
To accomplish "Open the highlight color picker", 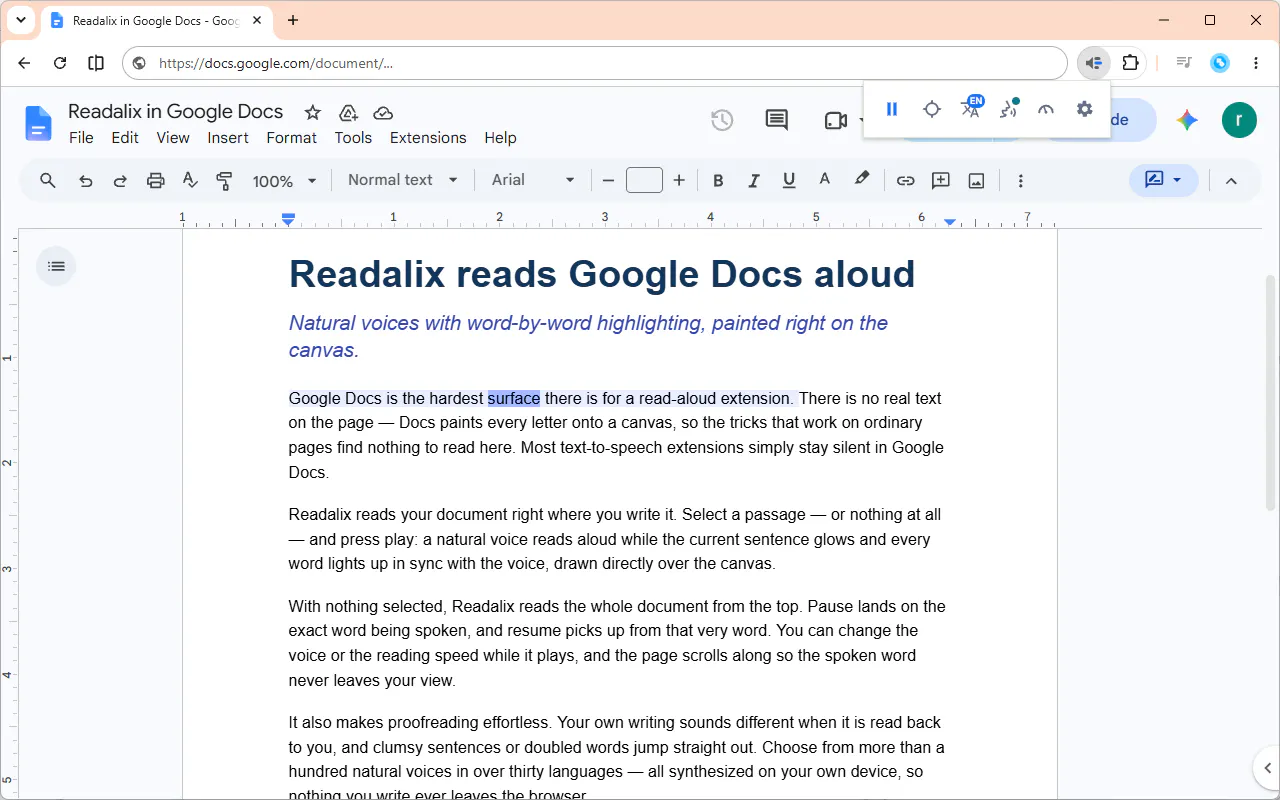I will coord(861,180).
